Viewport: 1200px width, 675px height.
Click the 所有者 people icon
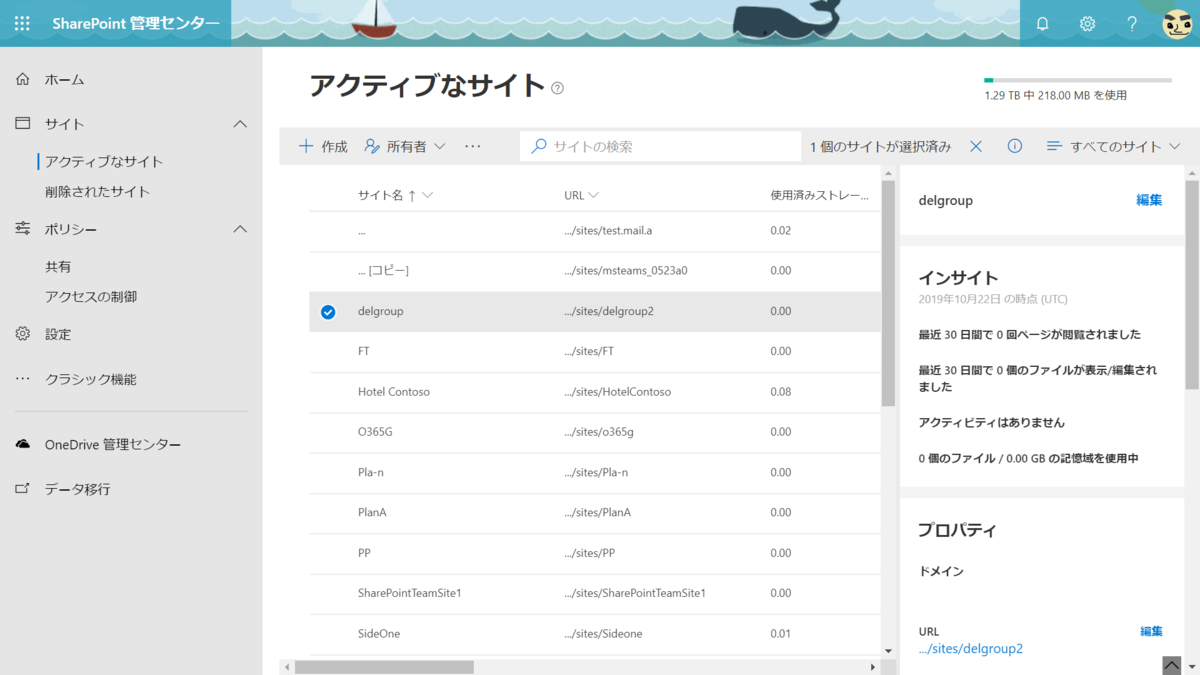(x=372, y=146)
